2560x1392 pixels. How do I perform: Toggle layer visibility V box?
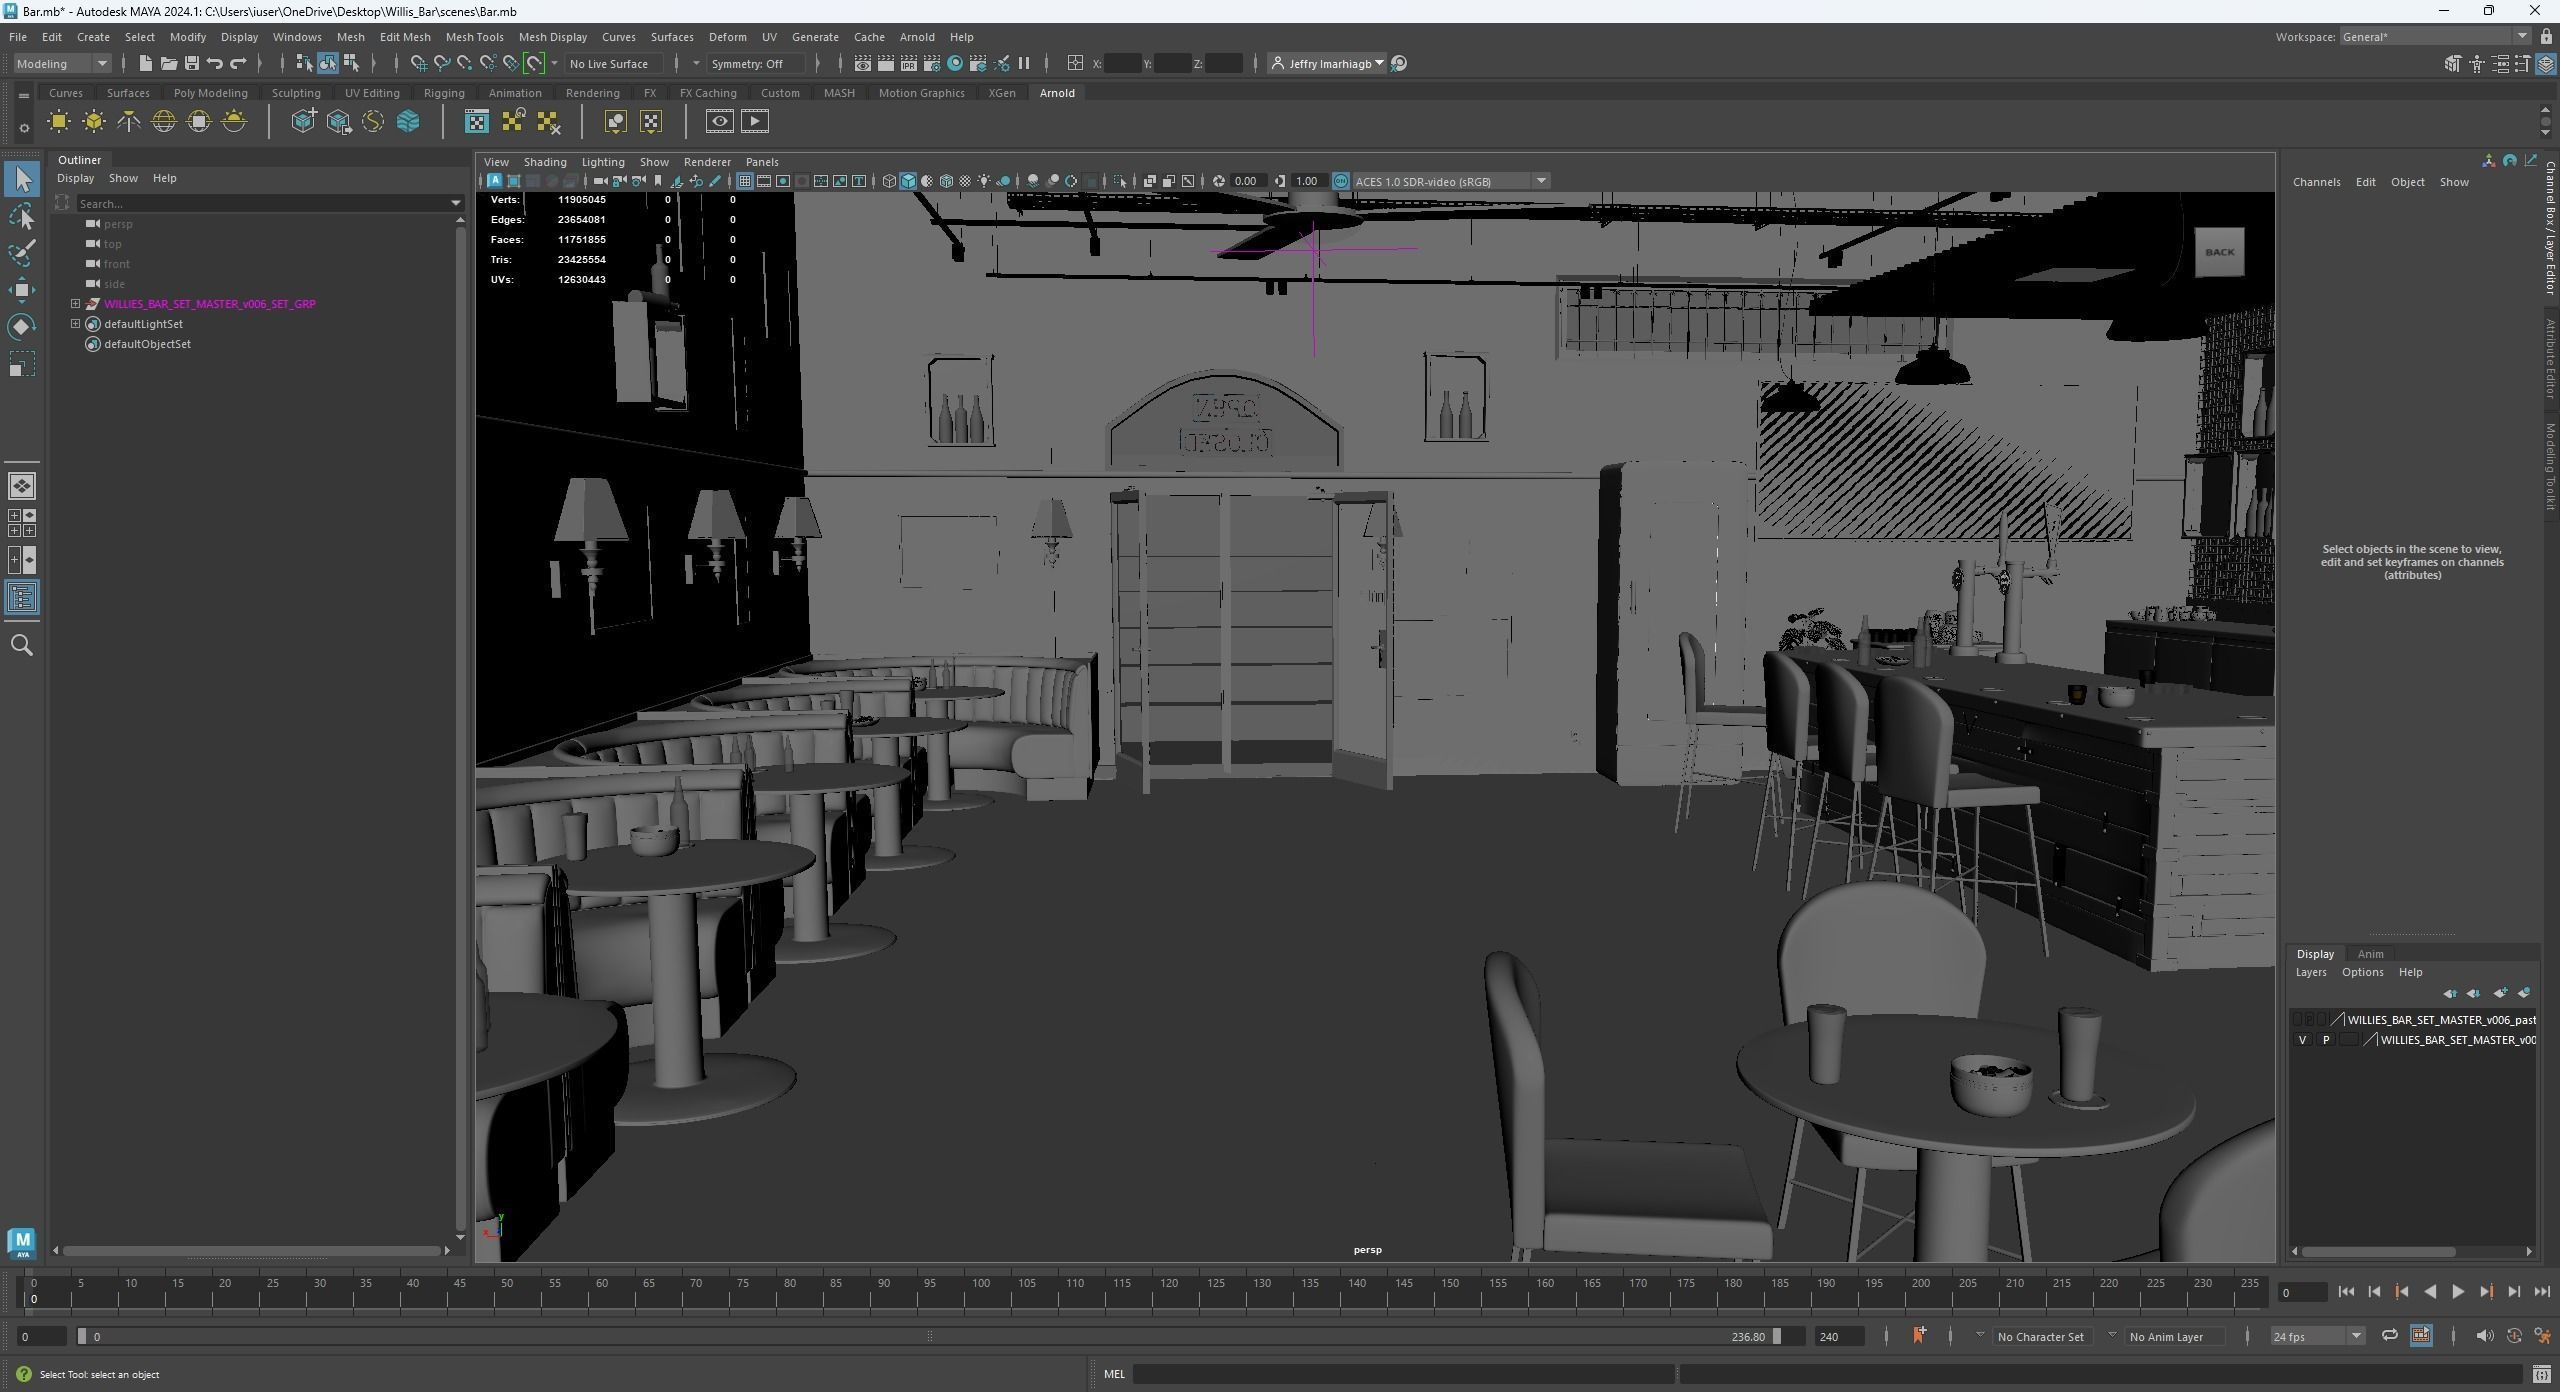point(2303,1040)
